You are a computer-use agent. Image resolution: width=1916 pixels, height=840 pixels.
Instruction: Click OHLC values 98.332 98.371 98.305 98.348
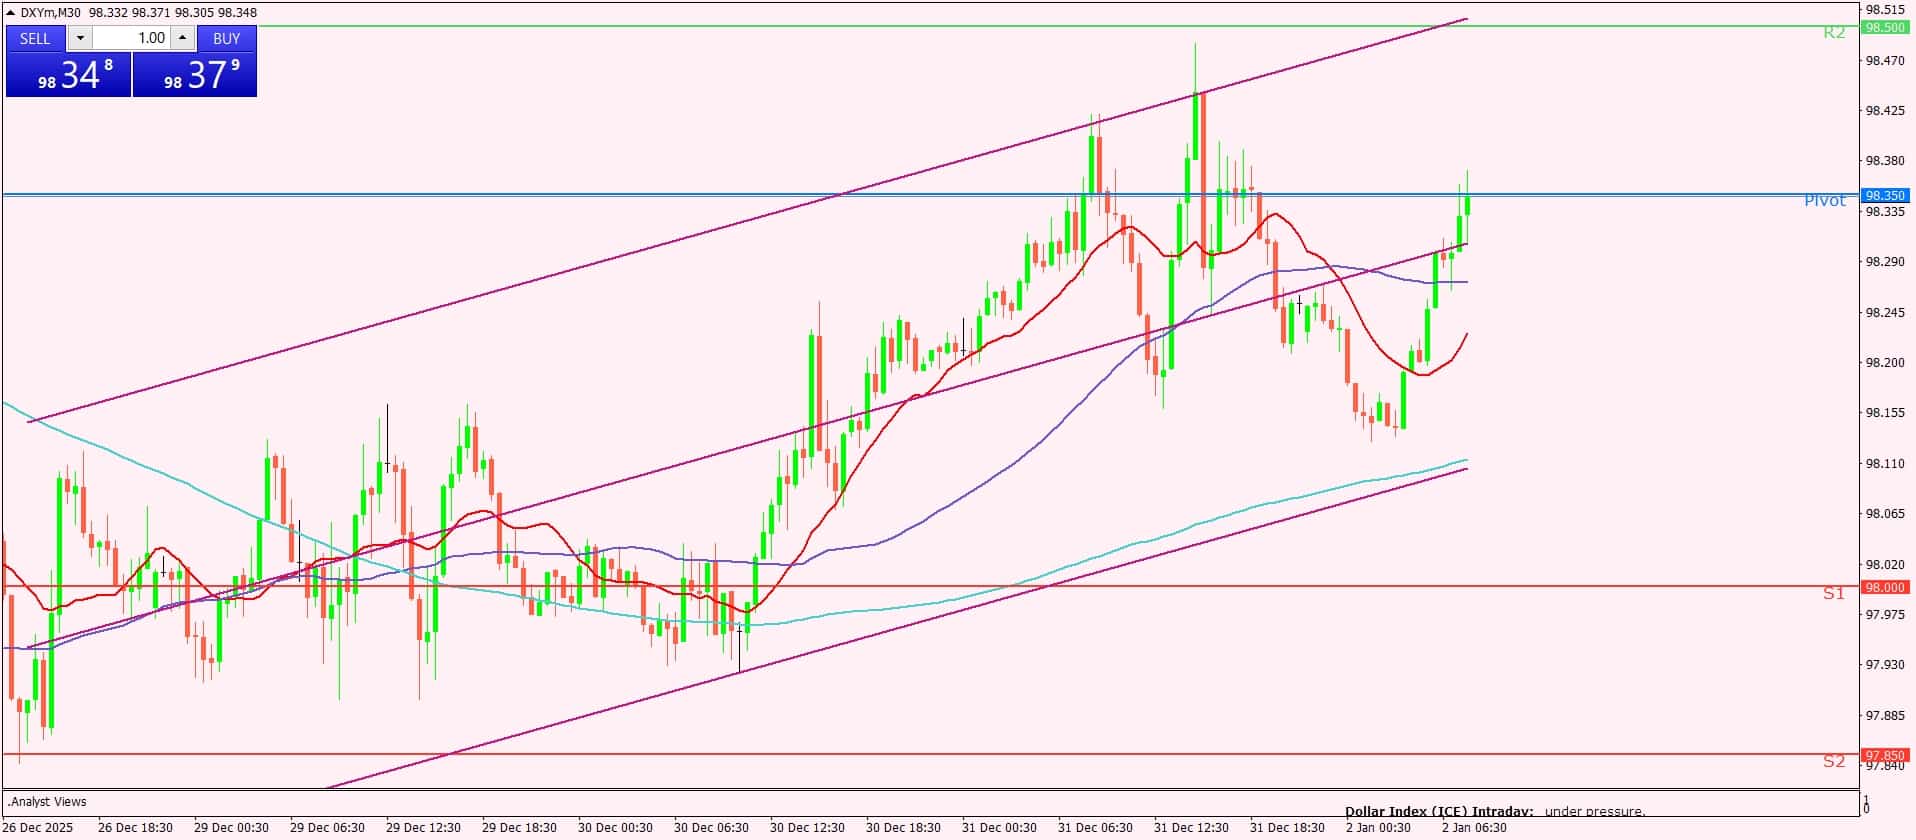(172, 13)
